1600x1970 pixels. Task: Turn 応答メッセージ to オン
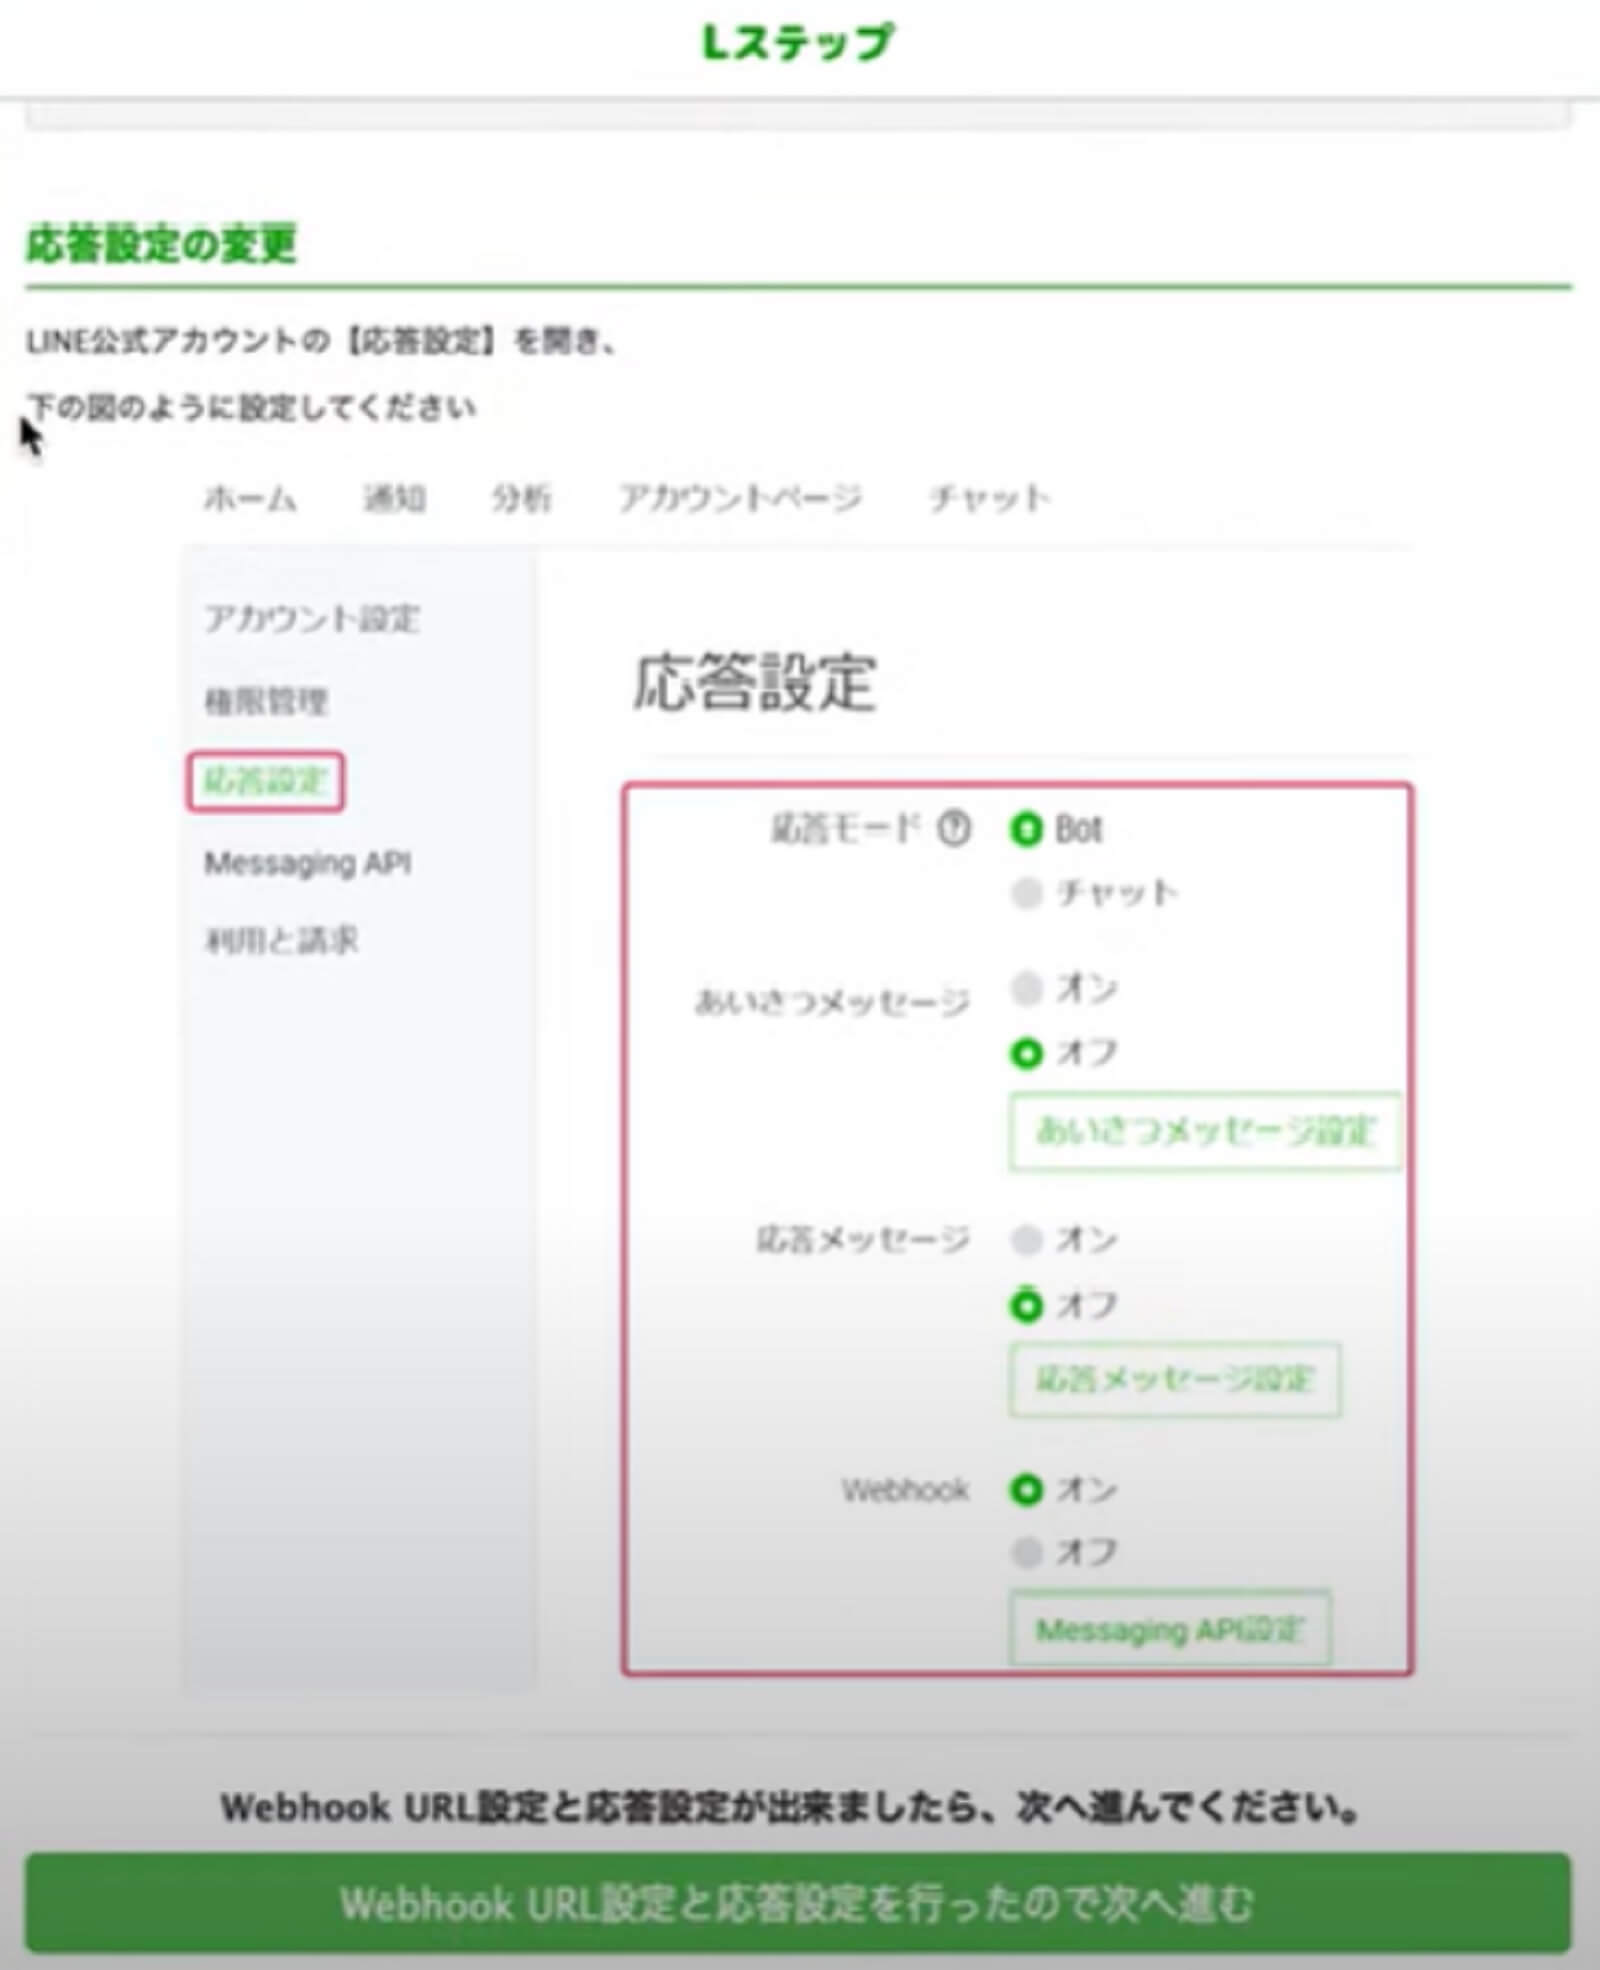(x=1026, y=1240)
